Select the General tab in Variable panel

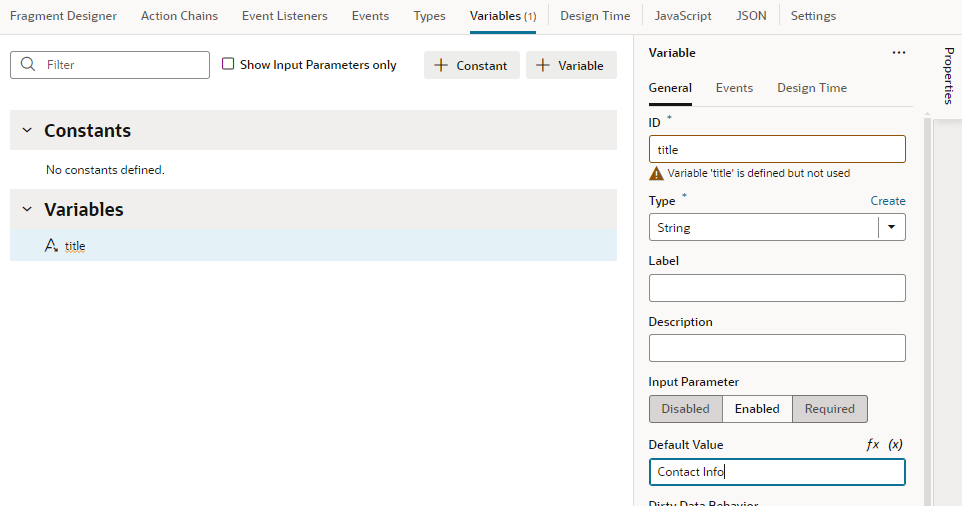coord(670,88)
